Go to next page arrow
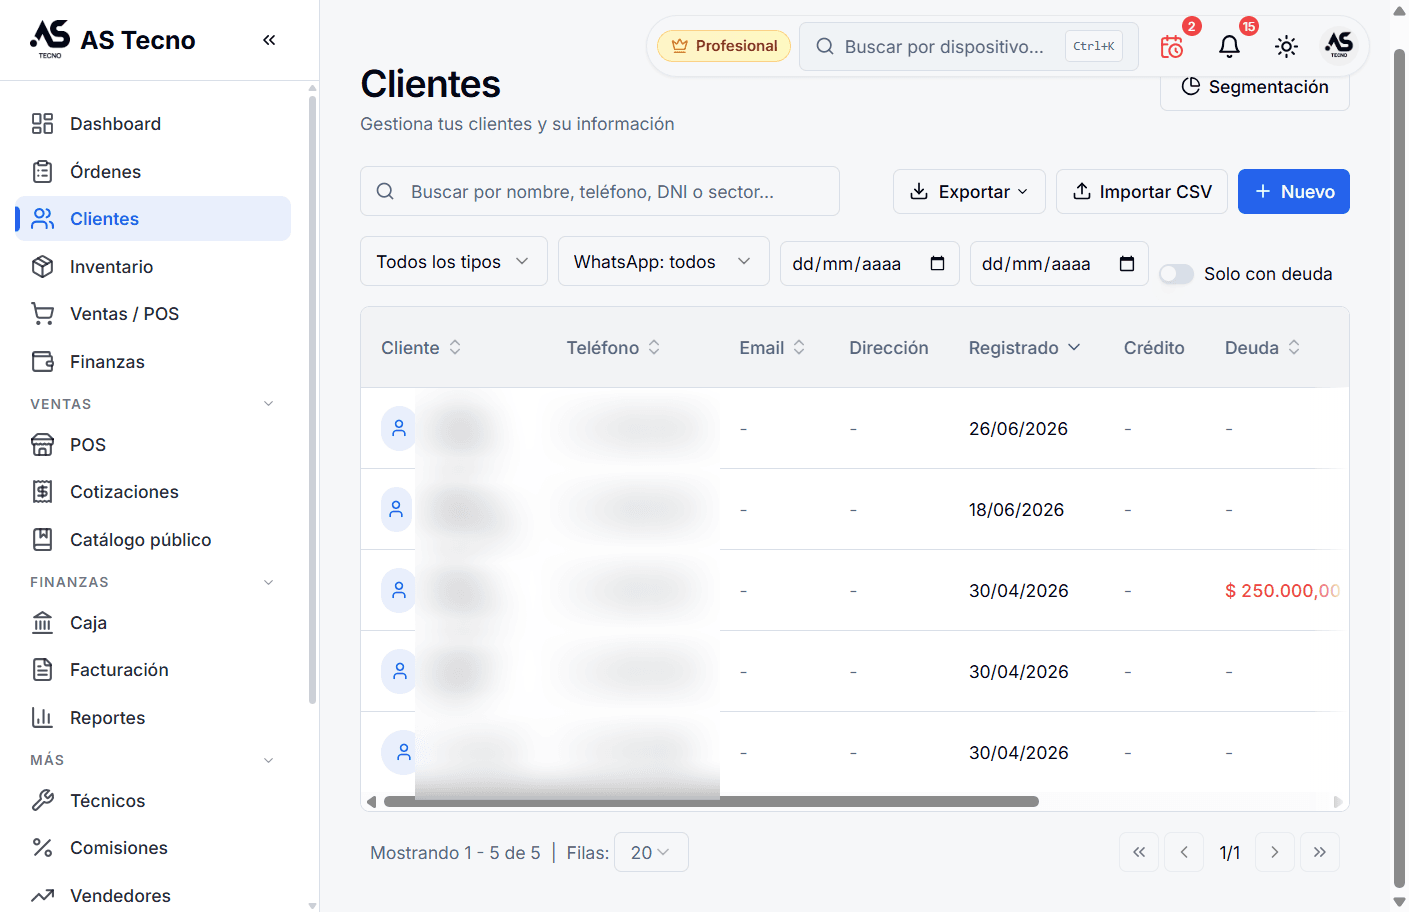Screen dimensions: 1409x912 click(1275, 852)
